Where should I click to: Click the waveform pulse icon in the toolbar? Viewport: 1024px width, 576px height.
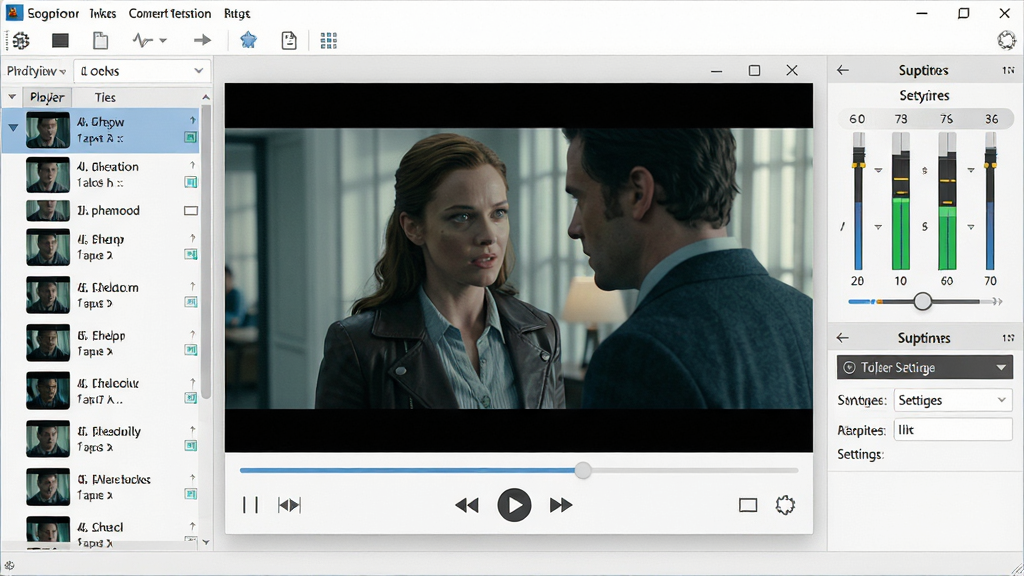pyautogui.click(x=142, y=40)
